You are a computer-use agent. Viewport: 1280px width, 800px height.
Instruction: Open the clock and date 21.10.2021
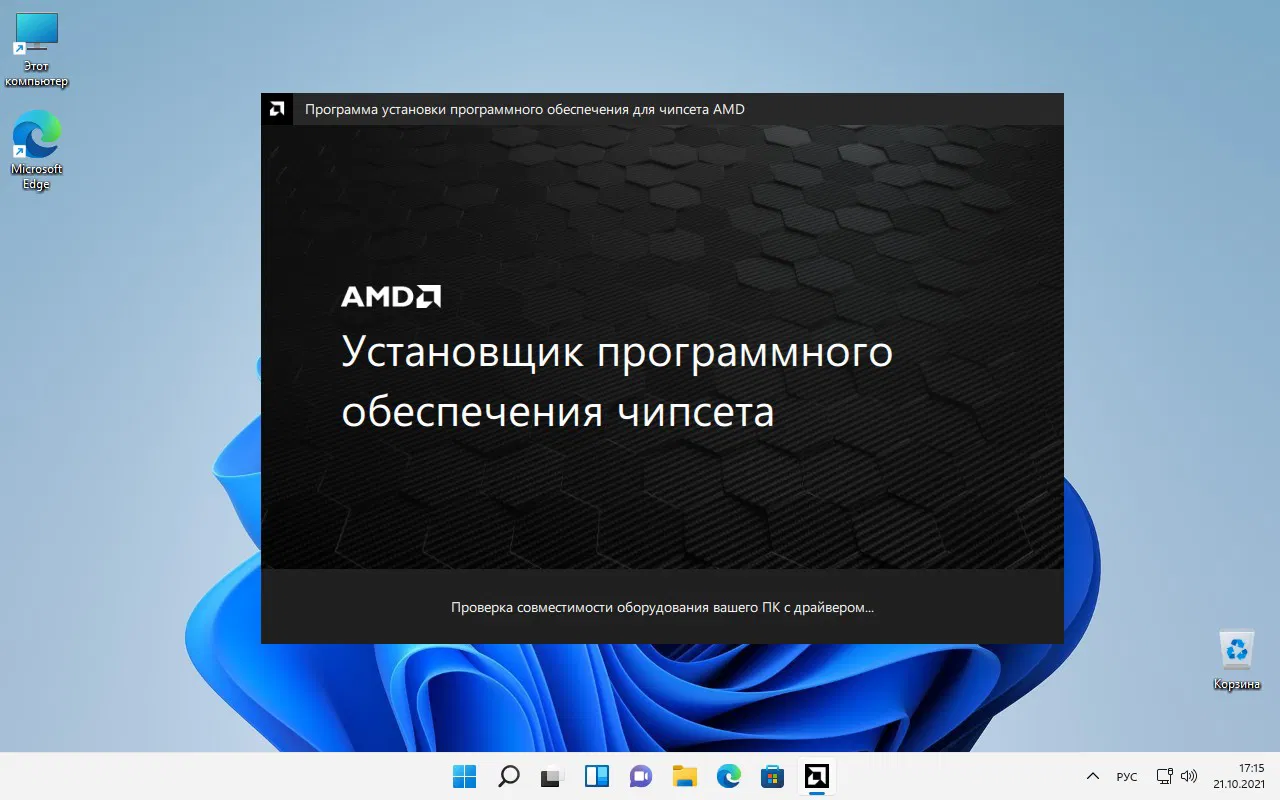point(1240,776)
